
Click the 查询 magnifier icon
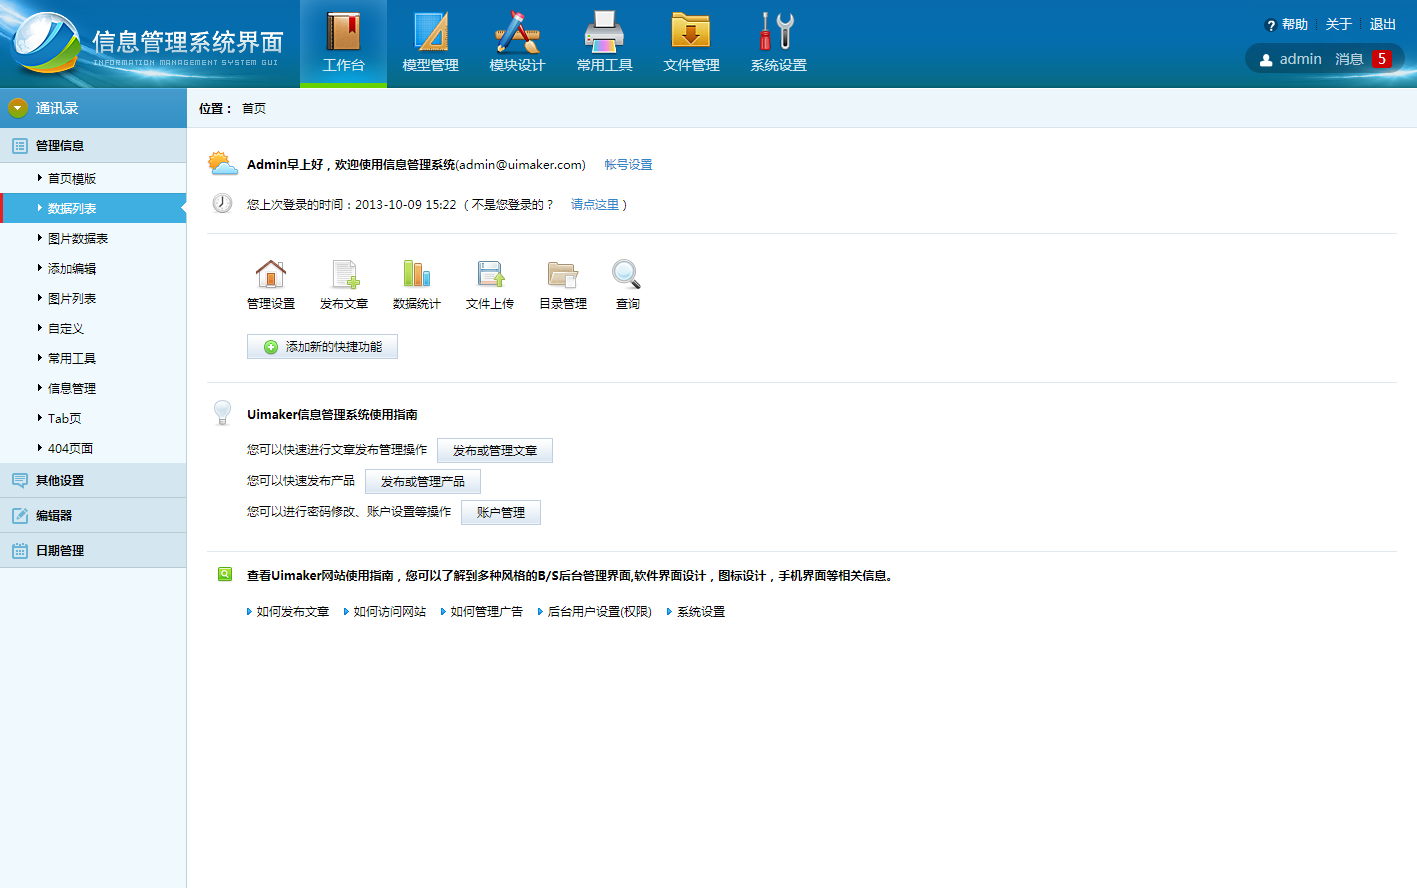627,275
